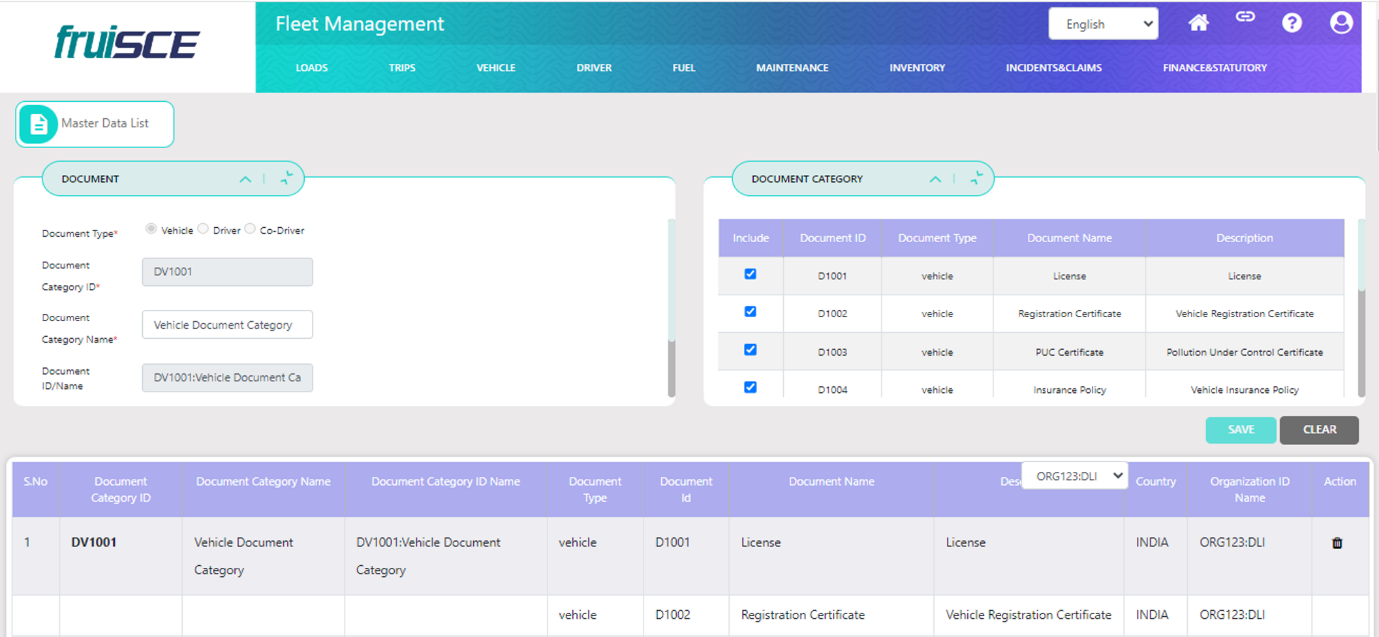Collapse the Document panel chevron
The width and height of the screenshot is (1379, 637).
point(245,179)
